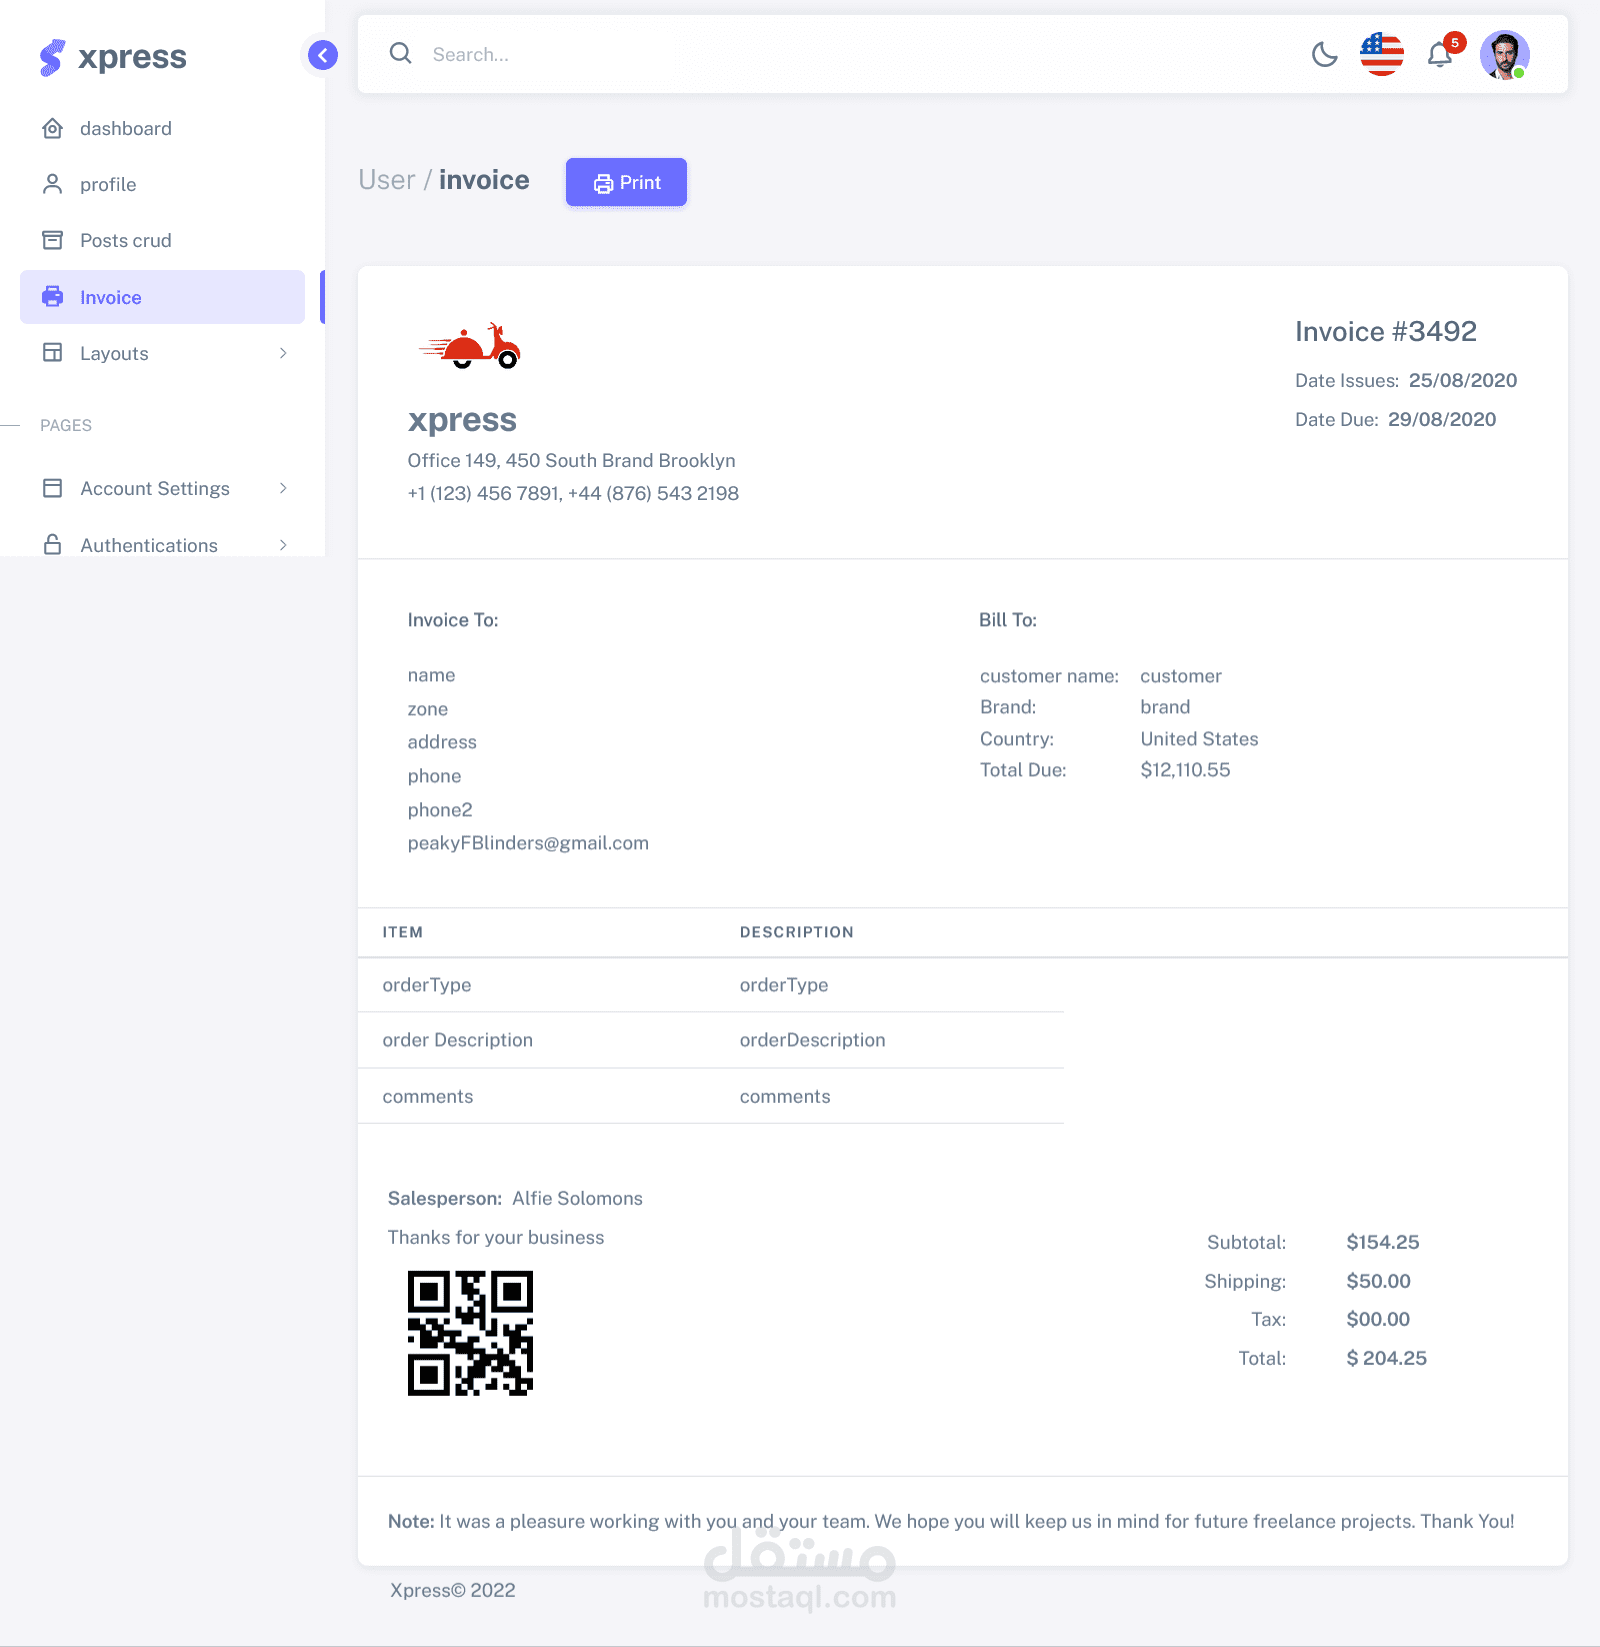
Task: Click the QR code image
Action: tap(470, 1333)
